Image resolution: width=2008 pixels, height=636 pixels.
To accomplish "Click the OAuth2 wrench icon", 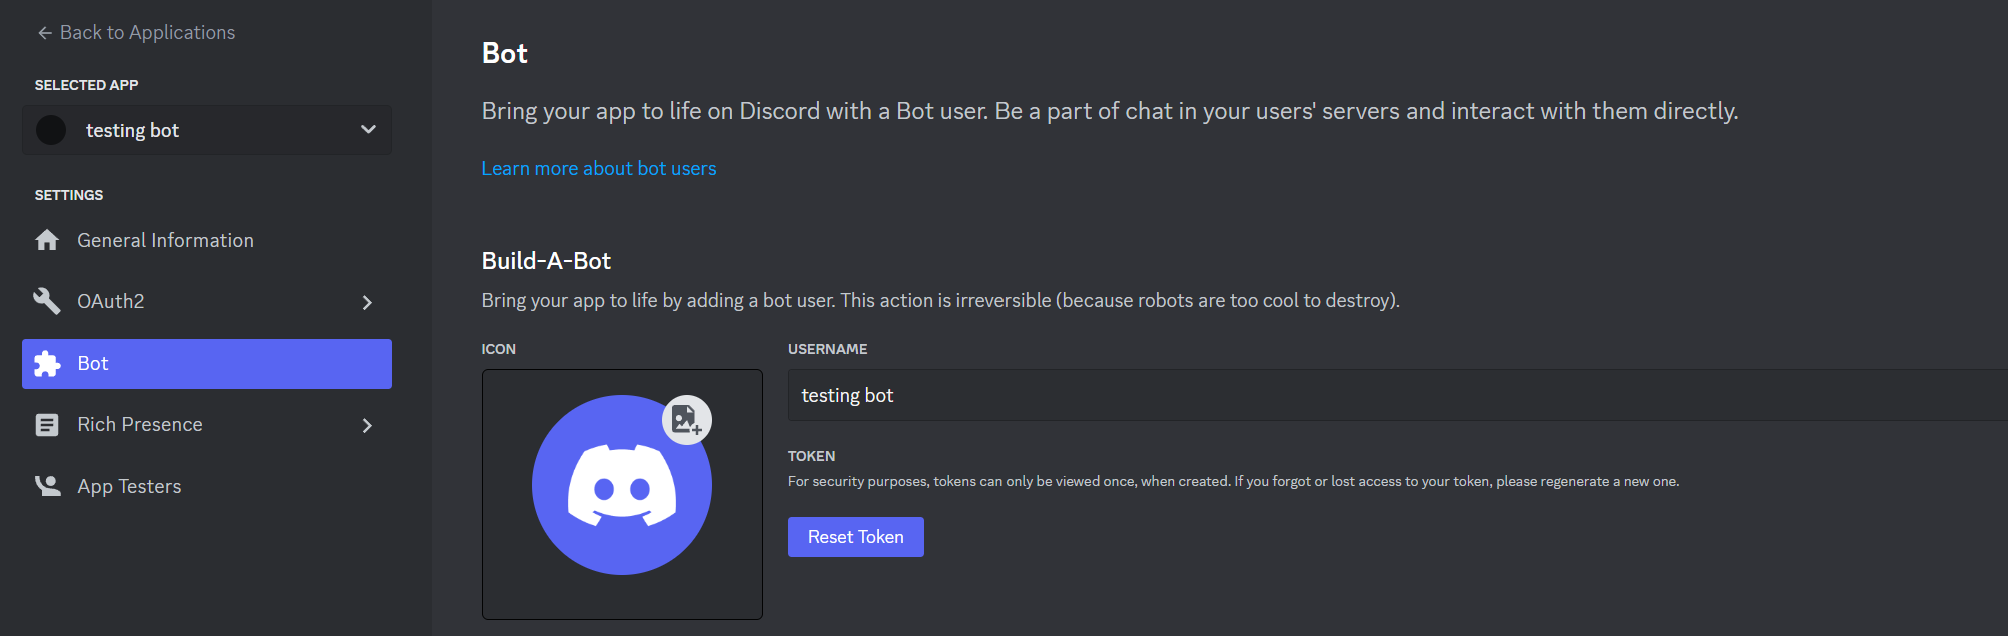I will [x=47, y=301].
